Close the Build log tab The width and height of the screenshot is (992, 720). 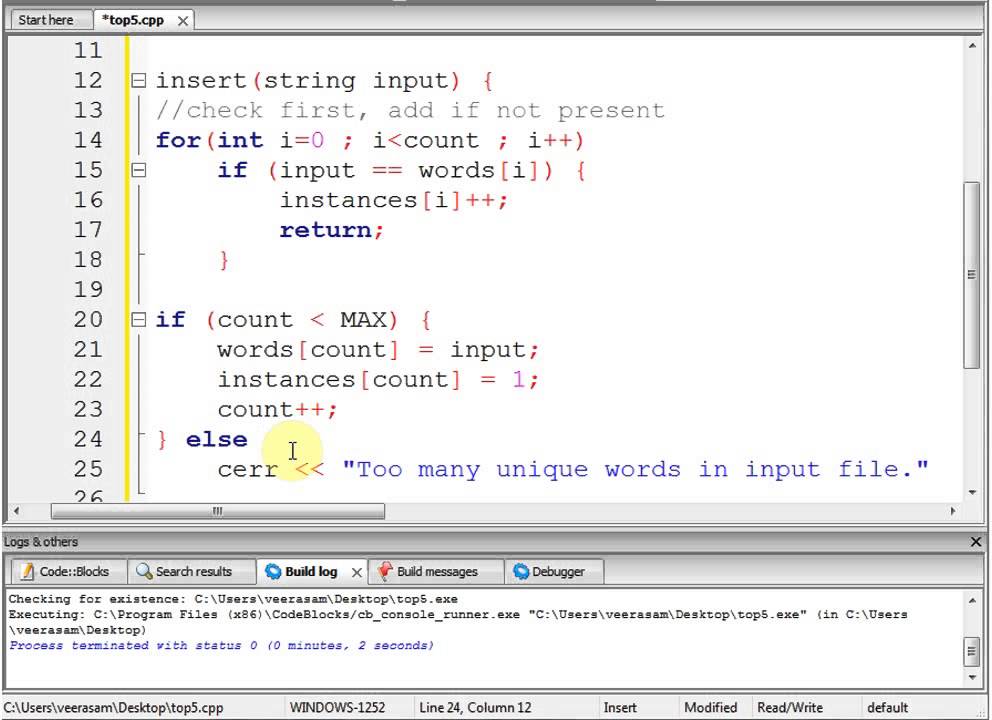click(x=357, y=572)
